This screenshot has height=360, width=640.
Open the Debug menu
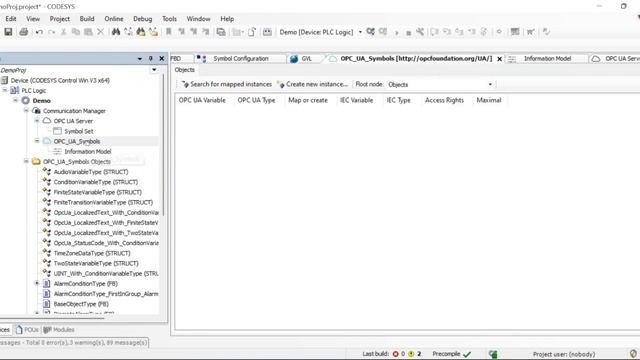click(x=142, y=19)
